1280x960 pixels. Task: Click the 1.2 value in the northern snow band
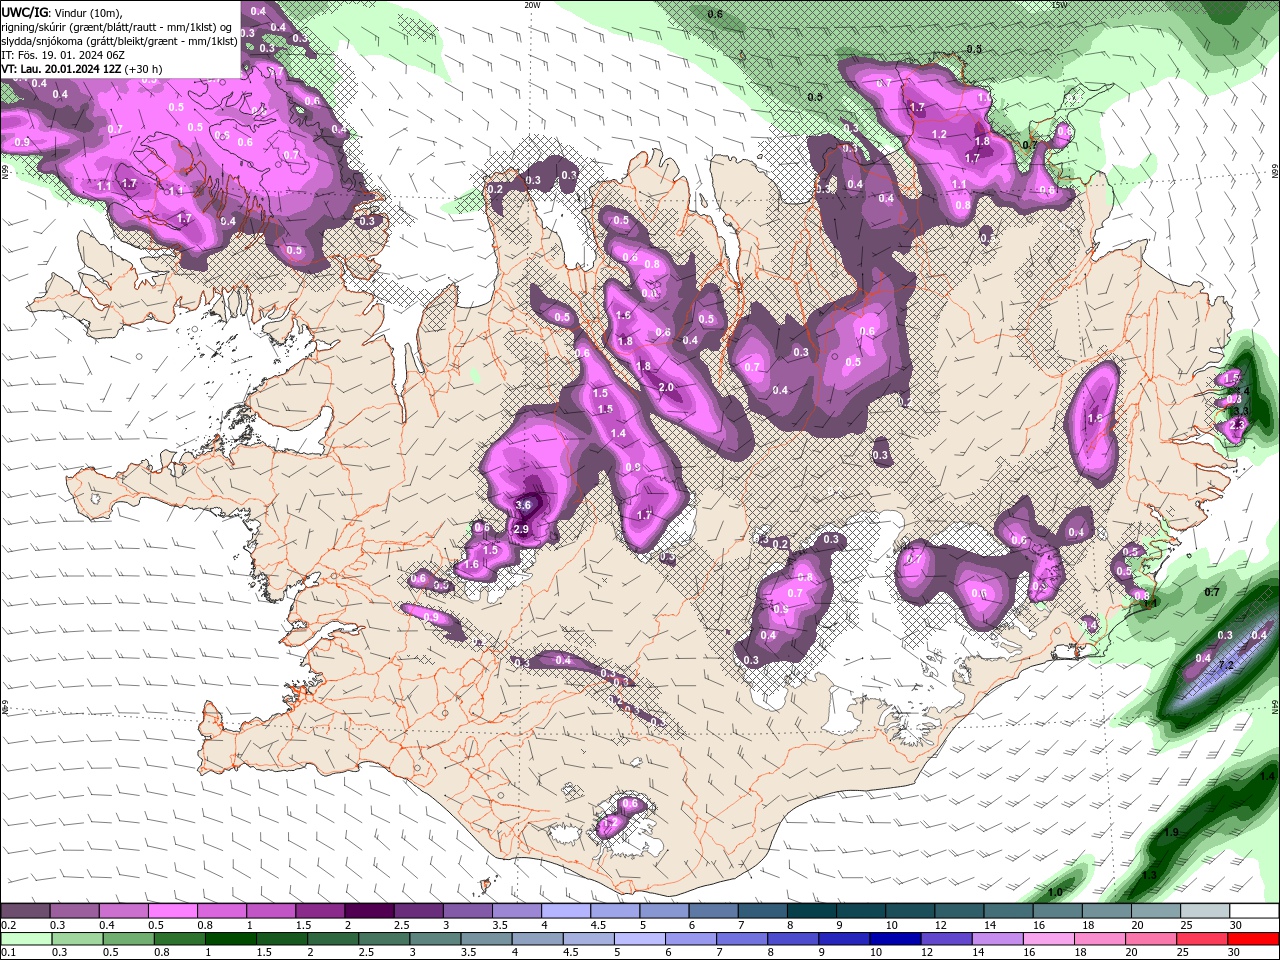click(939, 134)
